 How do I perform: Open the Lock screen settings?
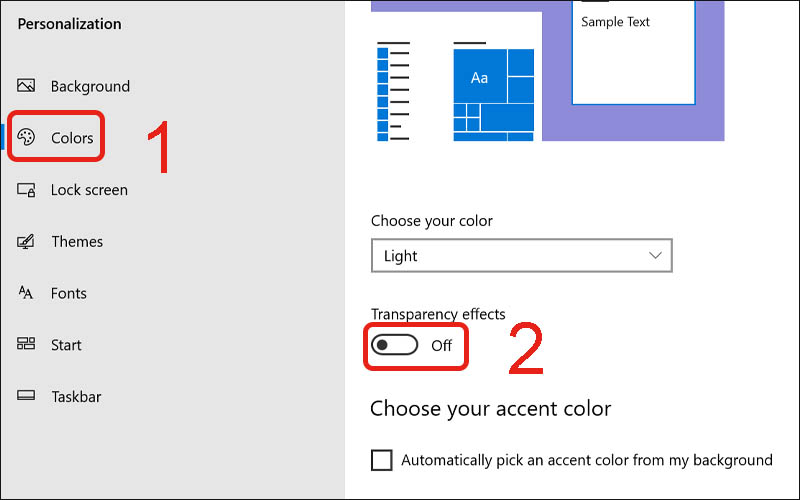coord(89,190)
